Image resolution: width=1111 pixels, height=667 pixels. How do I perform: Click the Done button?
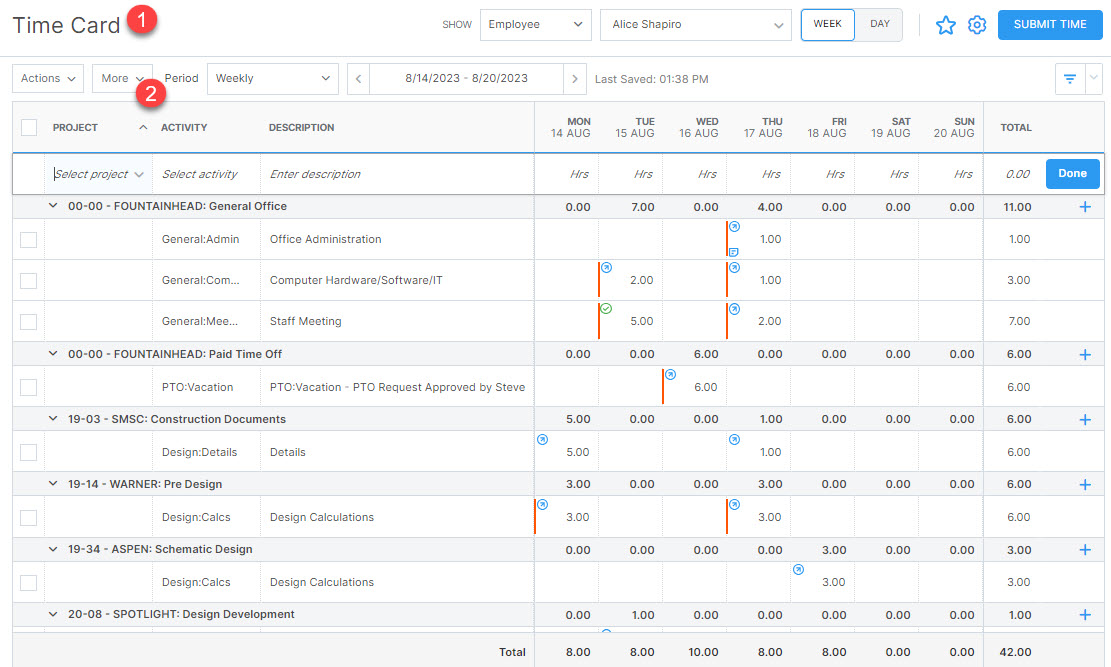coord(1072,174)
